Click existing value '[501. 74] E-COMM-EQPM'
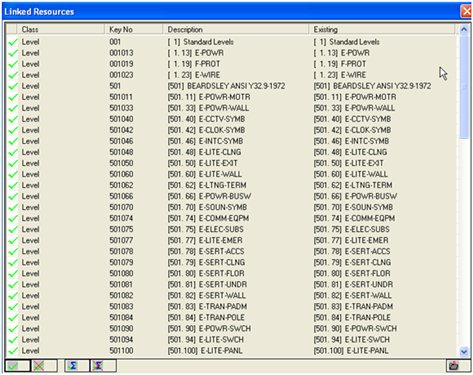The height and width of the screenshot is (375, 473). (354, 218)
